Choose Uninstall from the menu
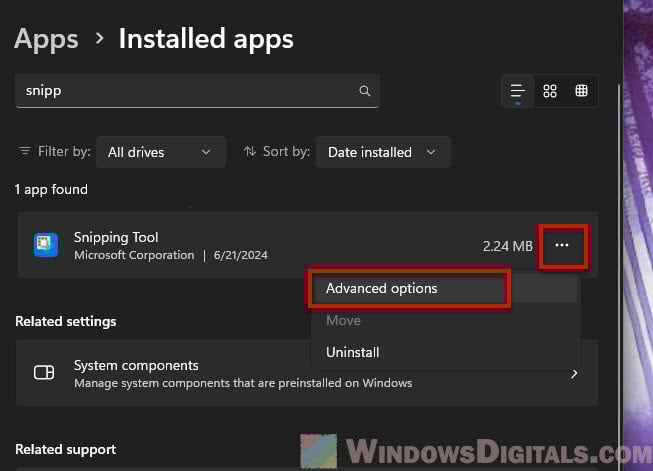 click(444, 352)
